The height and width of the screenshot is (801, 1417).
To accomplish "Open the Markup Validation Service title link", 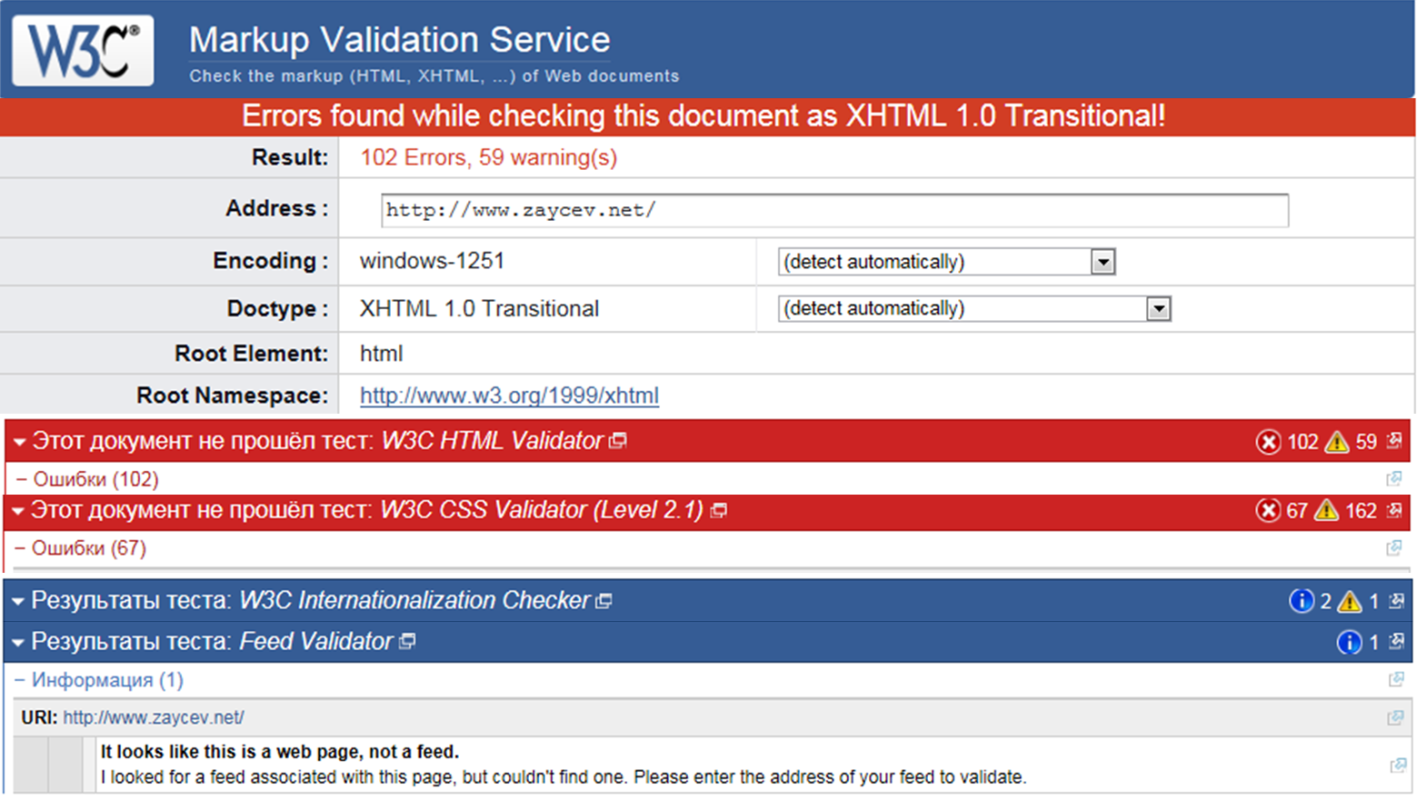I will [x=399, y=40].
